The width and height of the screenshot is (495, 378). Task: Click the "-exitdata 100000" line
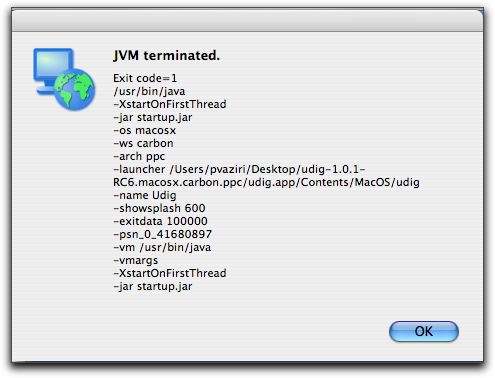pos(160,221)
